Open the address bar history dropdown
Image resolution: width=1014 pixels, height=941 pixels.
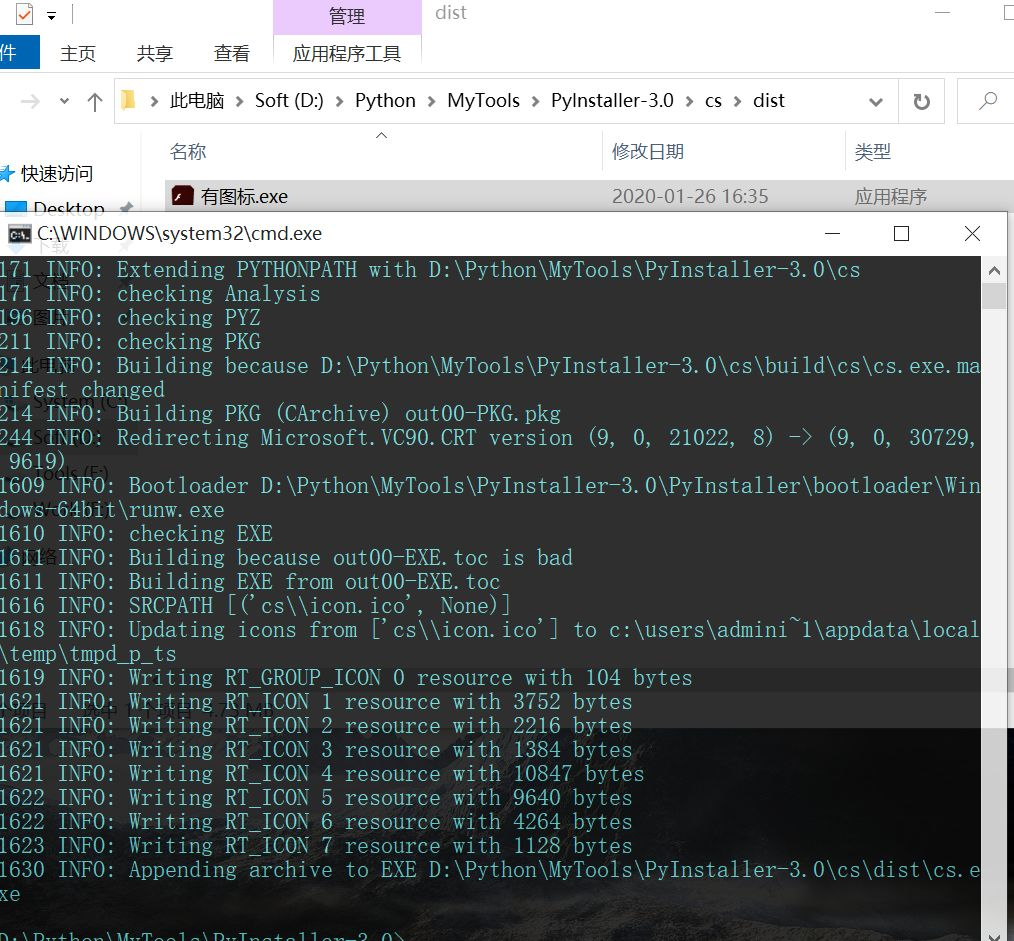point(876,102)
